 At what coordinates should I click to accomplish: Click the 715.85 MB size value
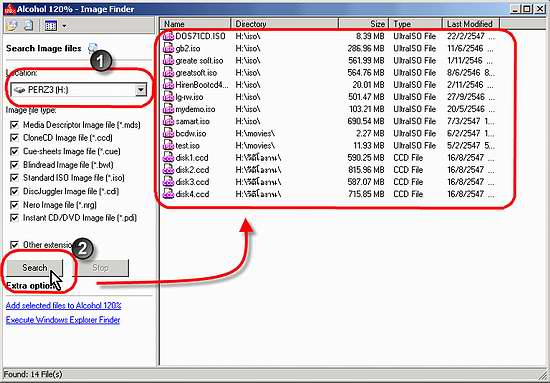click(x=366, y=194)
